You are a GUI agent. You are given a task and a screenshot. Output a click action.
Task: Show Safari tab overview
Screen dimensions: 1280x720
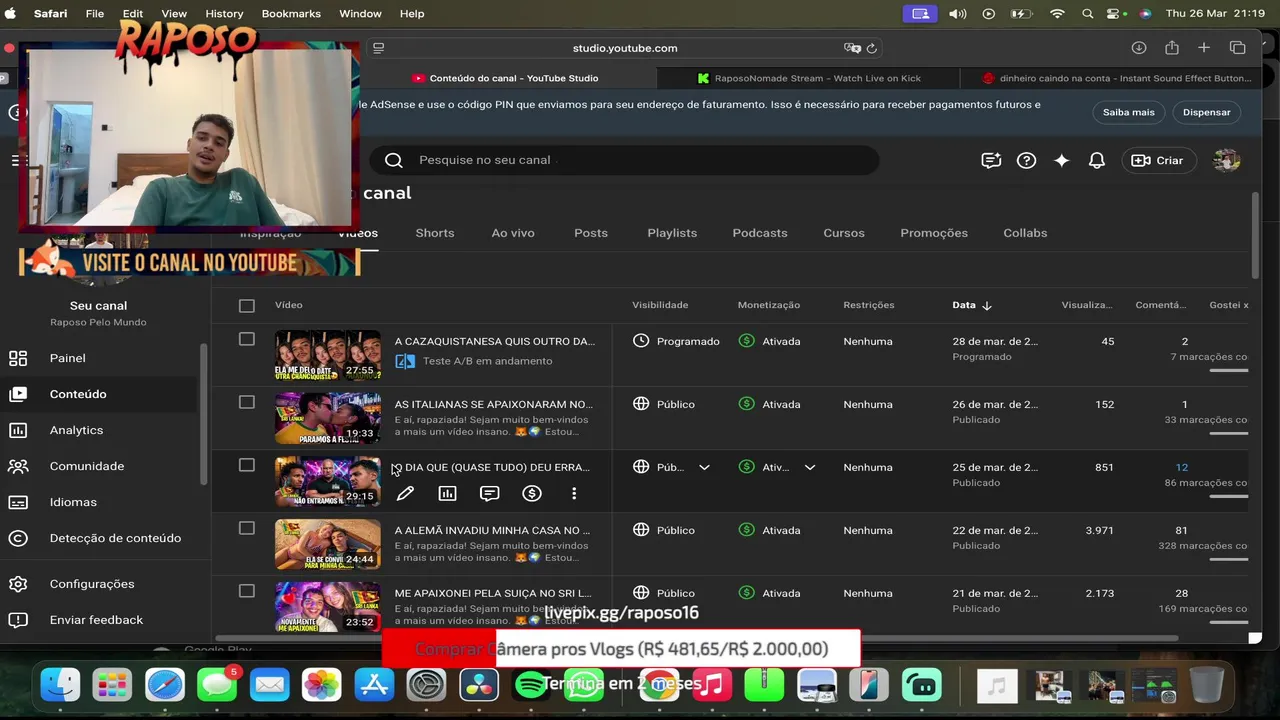(1237, 48)
